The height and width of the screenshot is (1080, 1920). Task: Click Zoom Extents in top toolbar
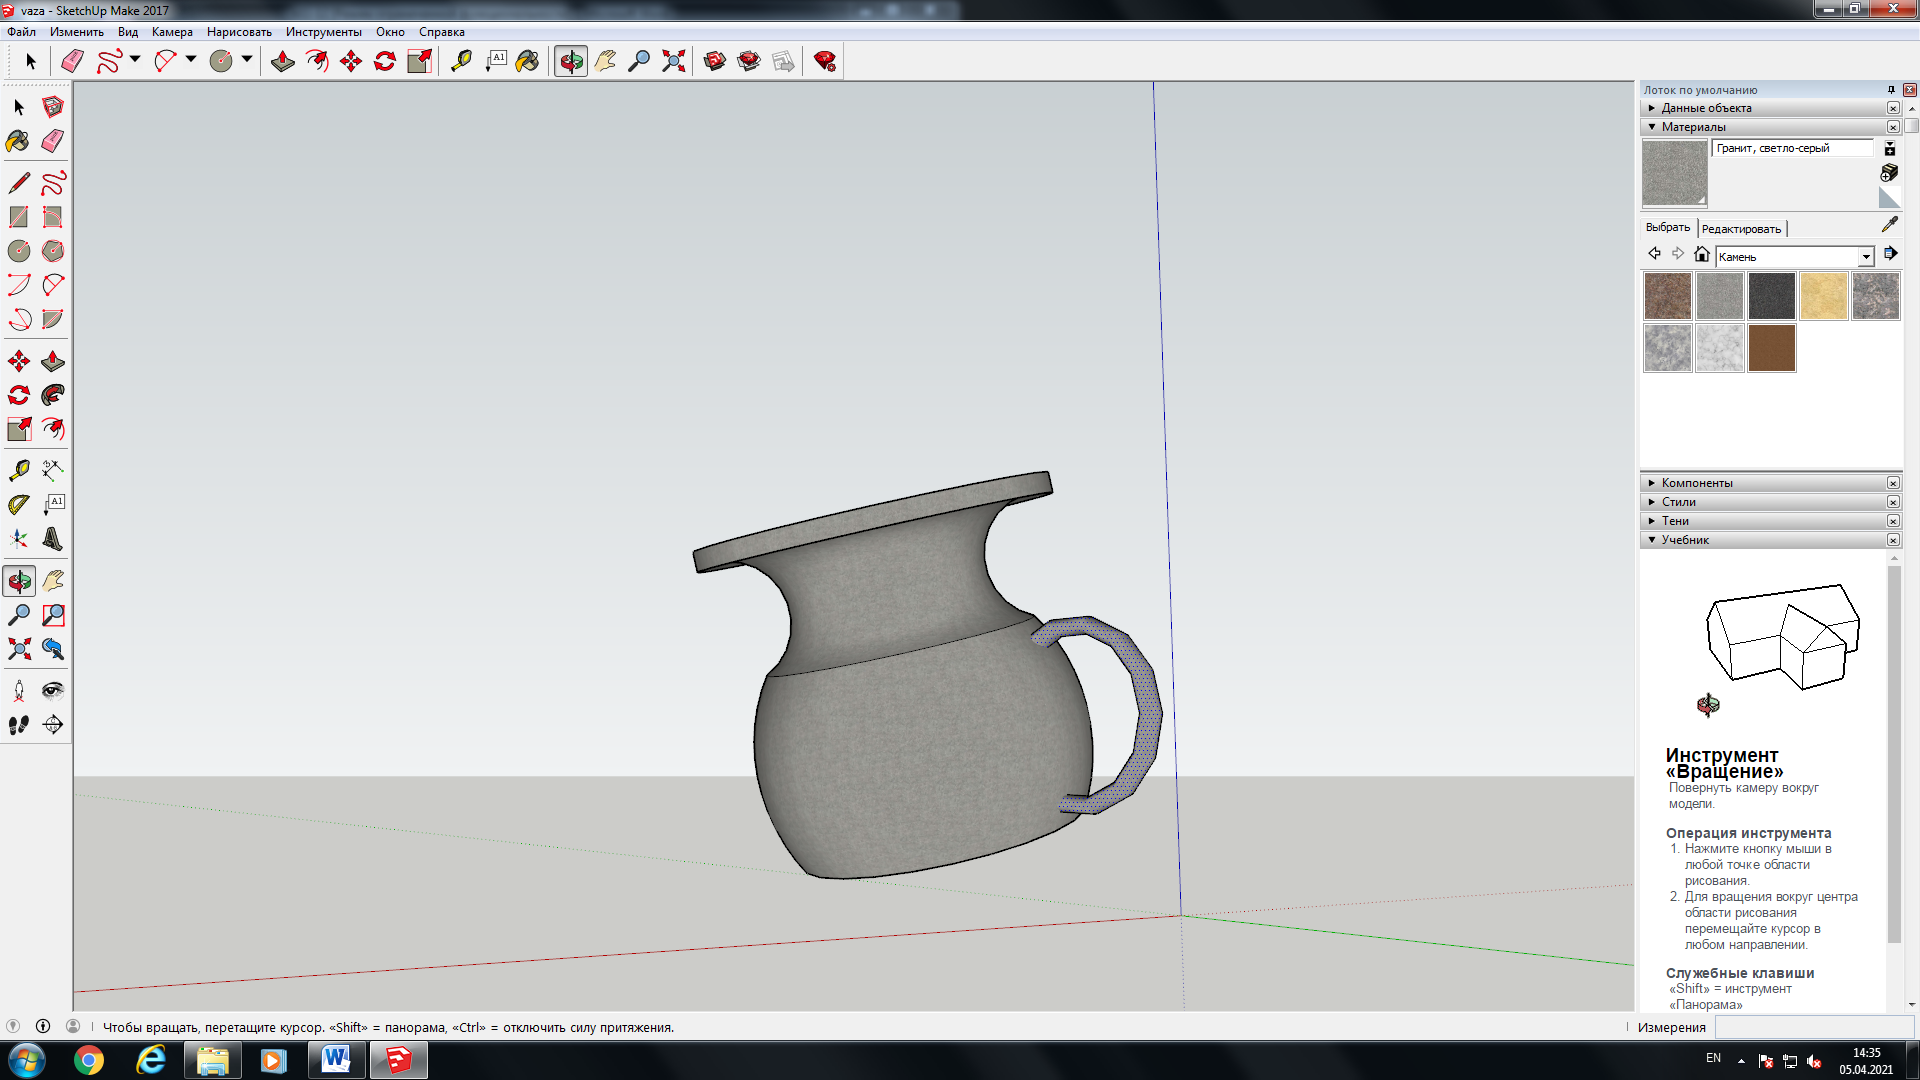point(673,62)
